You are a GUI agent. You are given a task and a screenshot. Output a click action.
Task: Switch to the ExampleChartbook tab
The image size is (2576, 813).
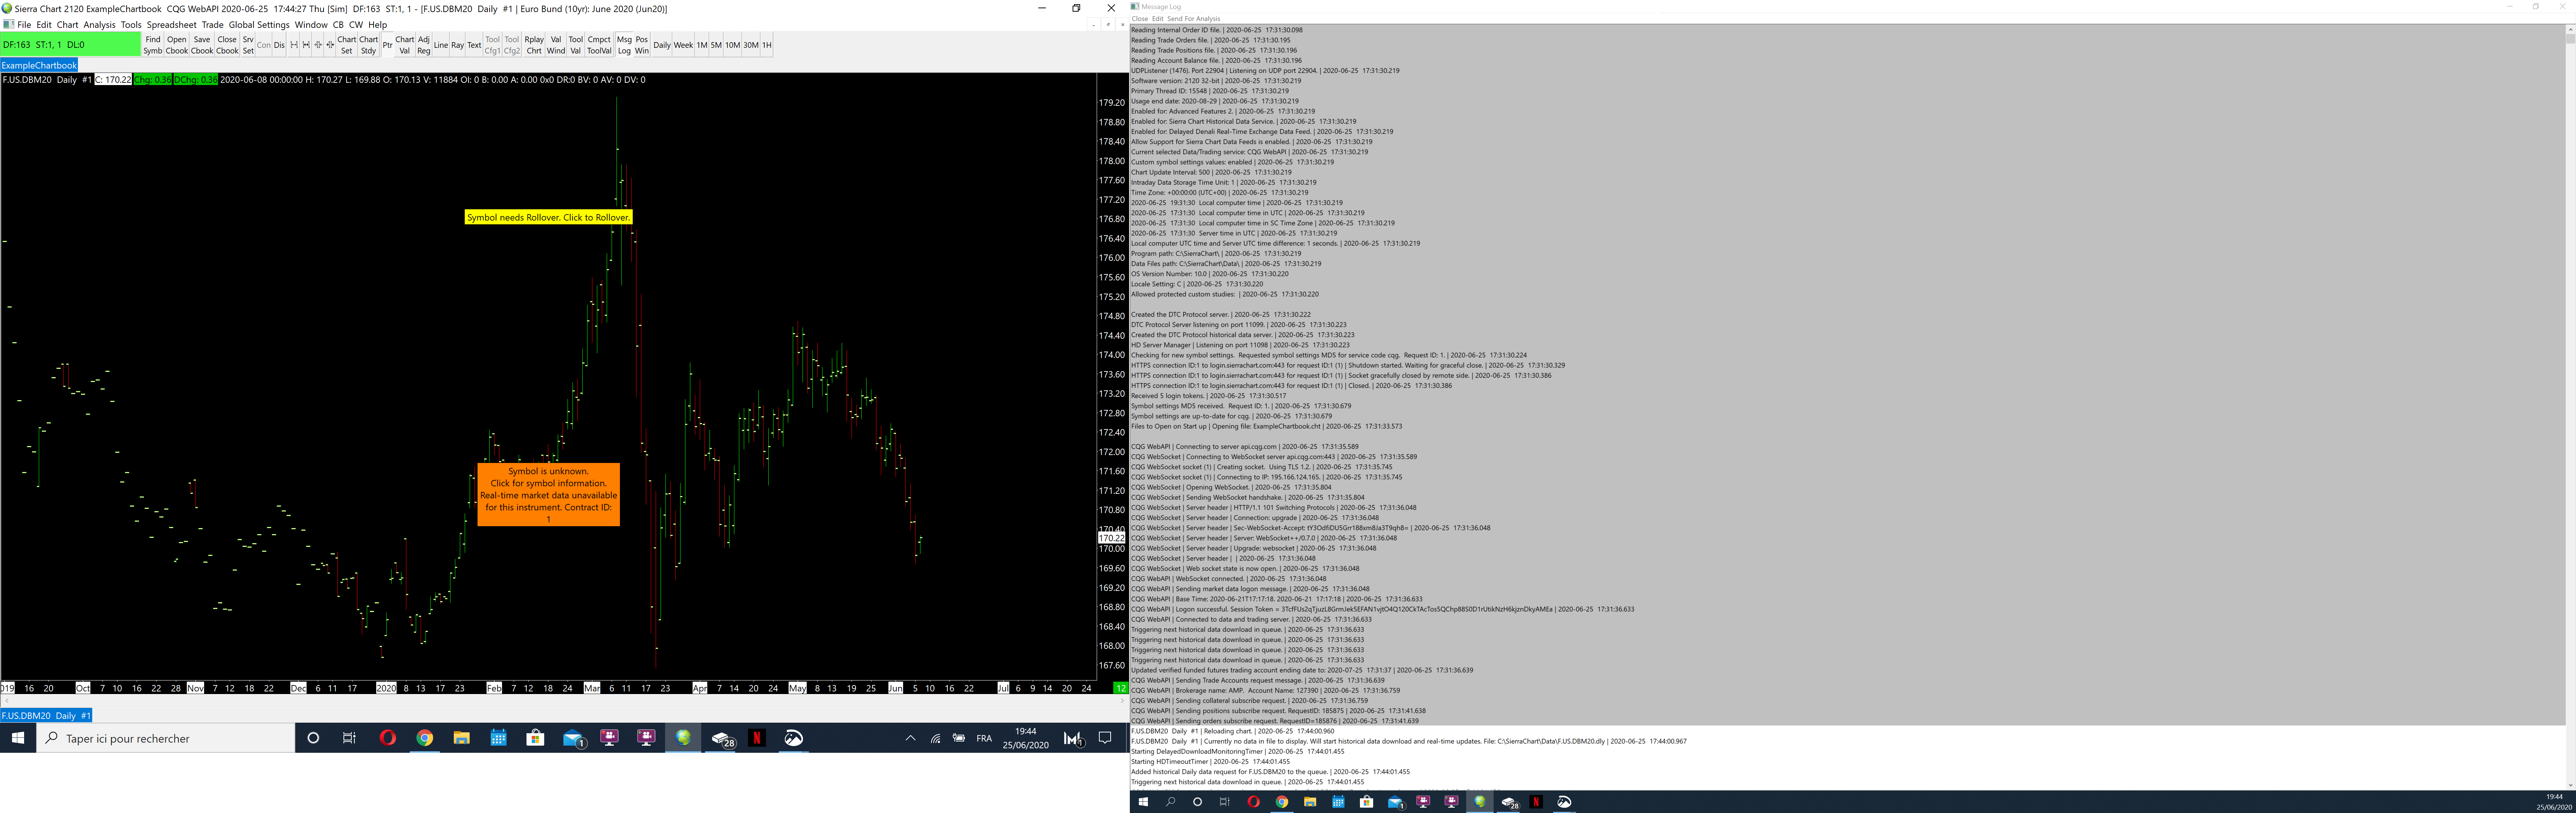coord(39,65)
